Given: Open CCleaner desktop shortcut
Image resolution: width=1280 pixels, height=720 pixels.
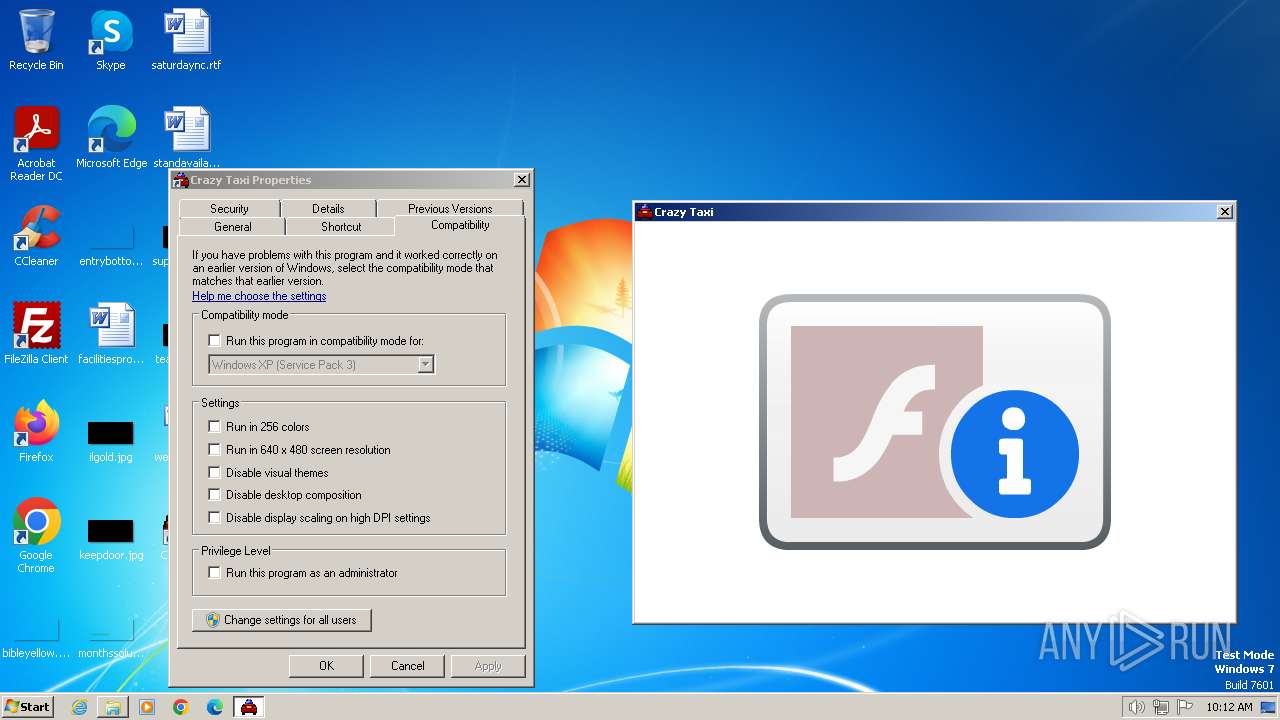Looking at the screenshot, I should 36,236.
